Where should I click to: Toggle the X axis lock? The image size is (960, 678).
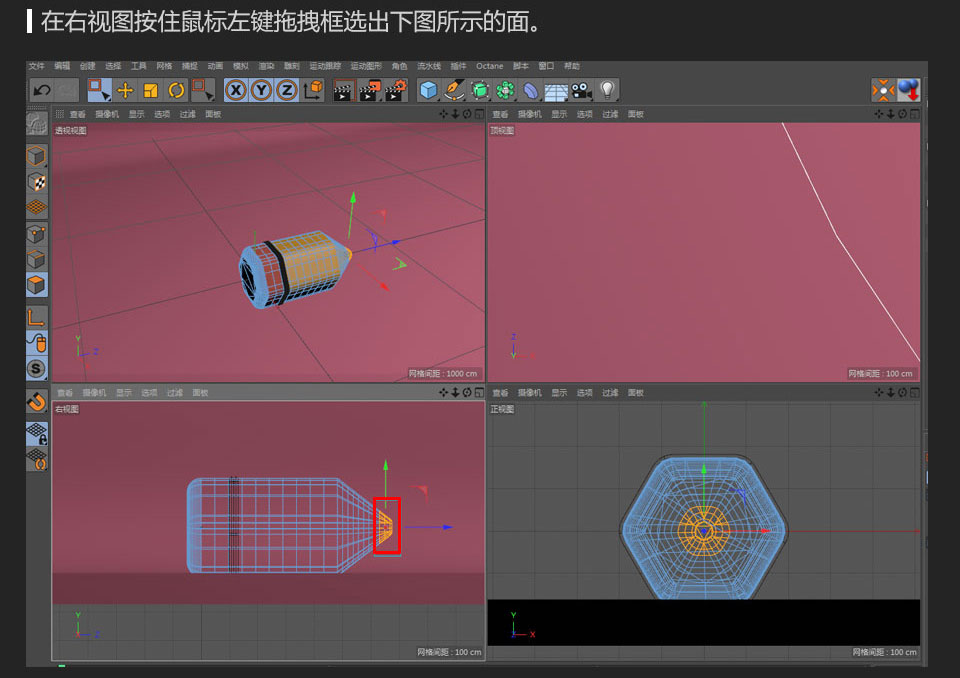(235, 90)
